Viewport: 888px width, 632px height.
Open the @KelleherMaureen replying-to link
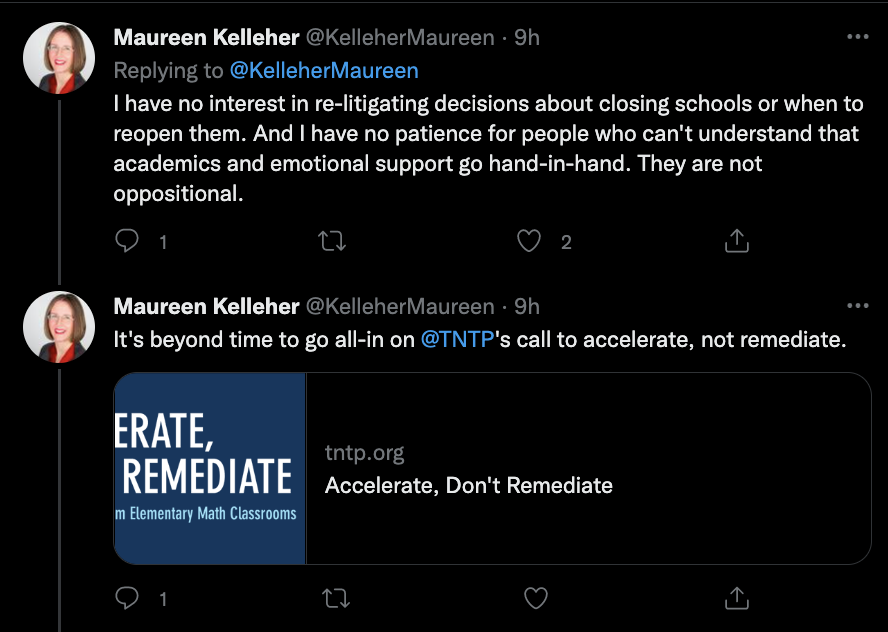324,70
